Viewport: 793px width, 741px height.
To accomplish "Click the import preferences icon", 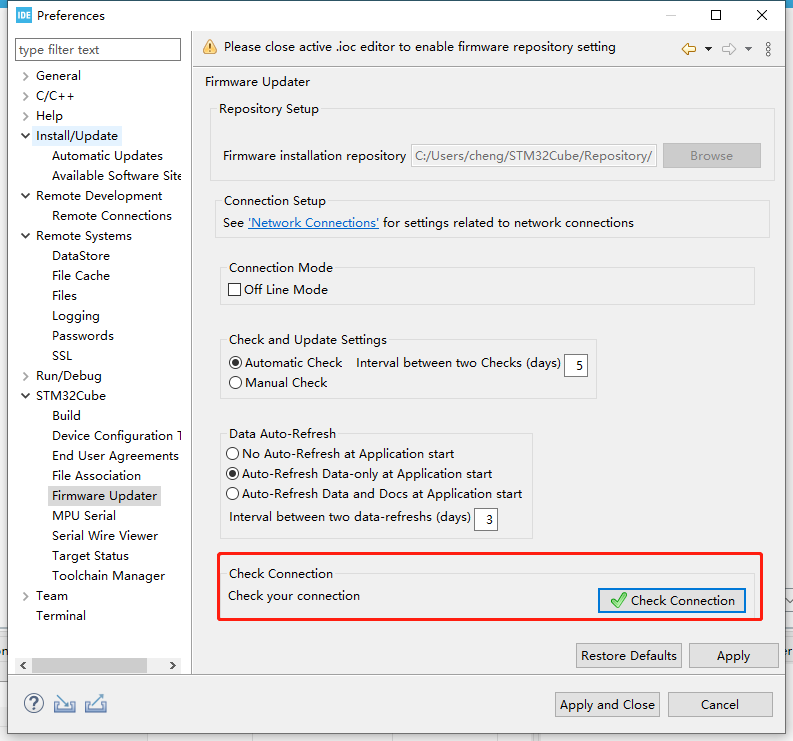I will 65,704.
